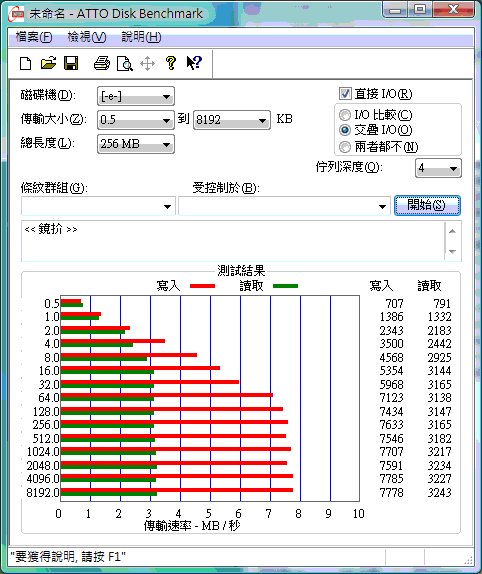Screen dimensions: 482x574
Task: Click in the description text box
Action: [233, 241]
